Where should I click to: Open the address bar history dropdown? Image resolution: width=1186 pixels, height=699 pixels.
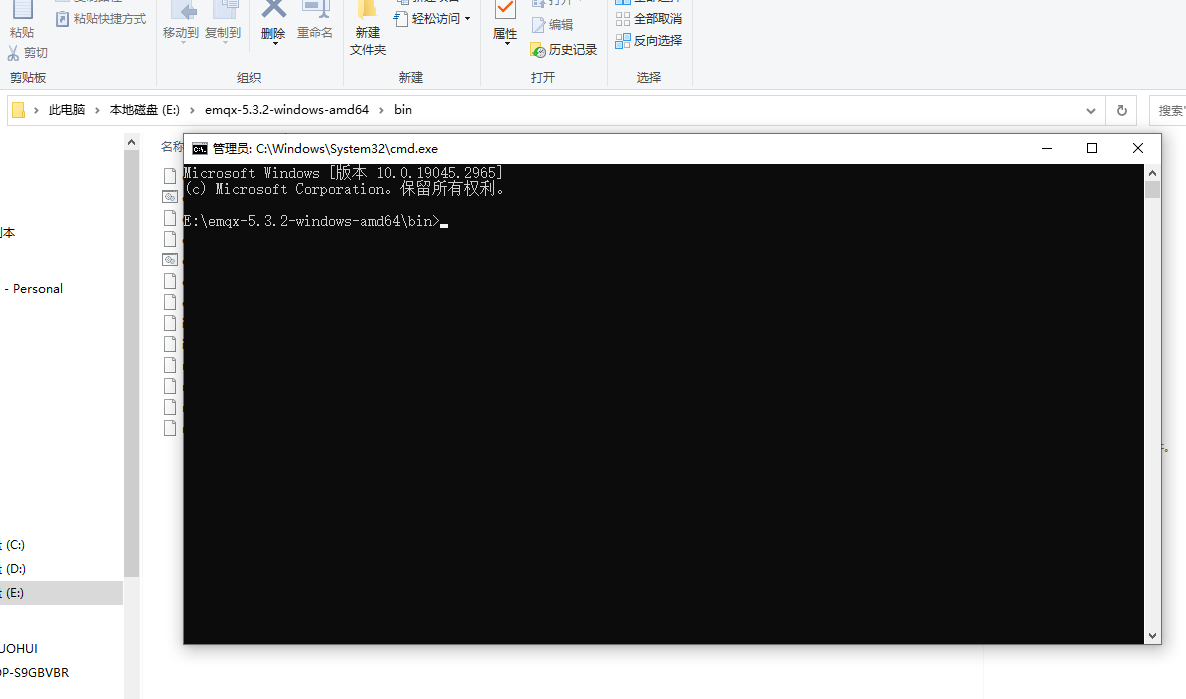coord(1091,110)
